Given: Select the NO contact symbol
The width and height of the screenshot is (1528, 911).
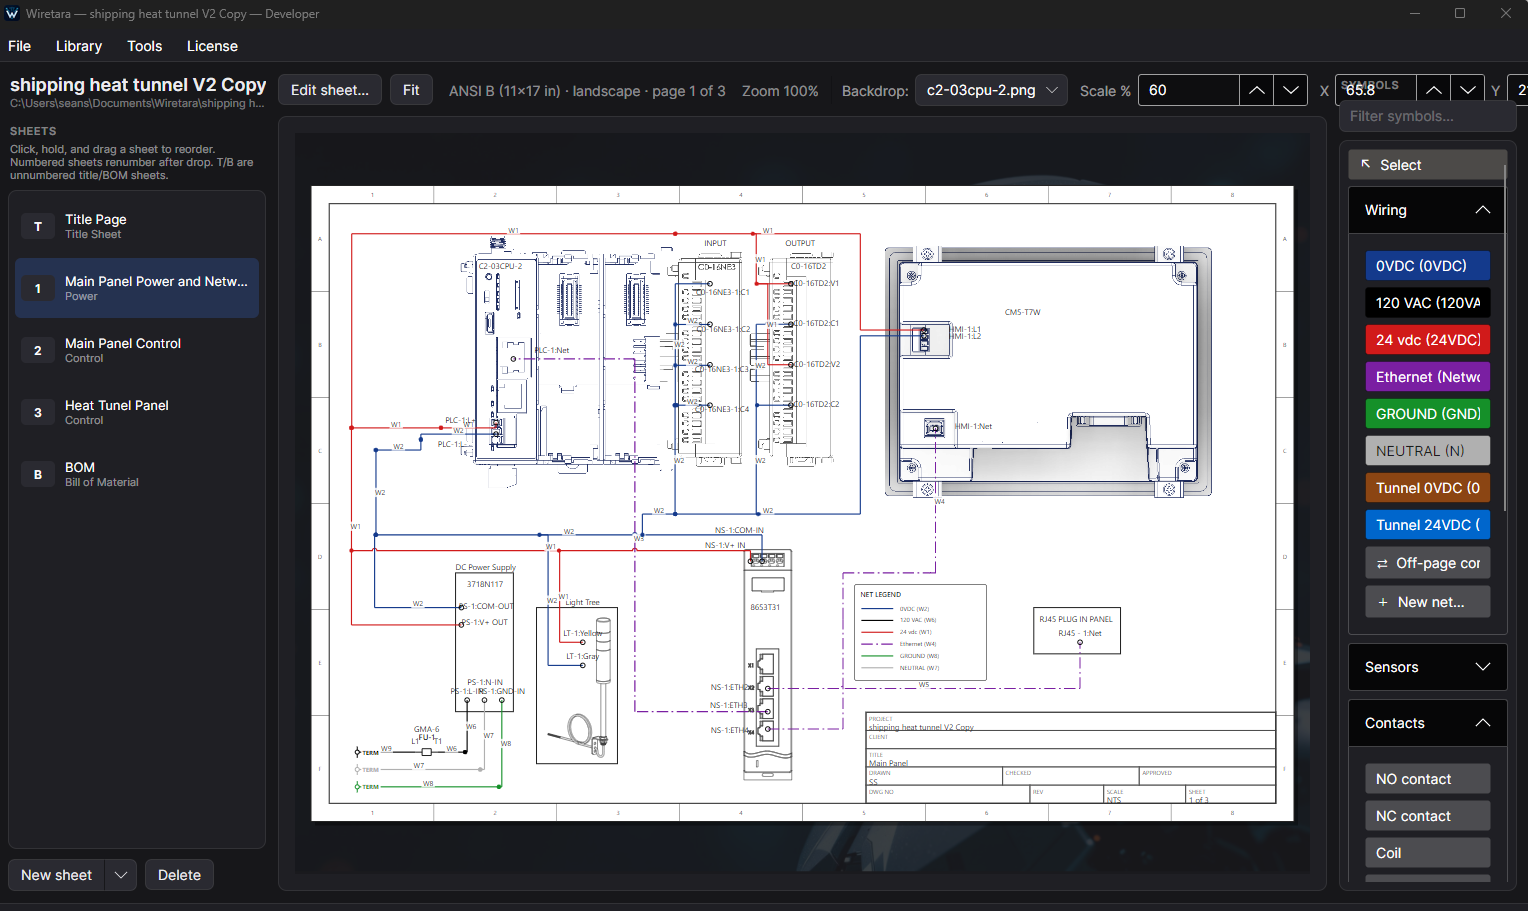Looking at the screenshot, I should tap(1427, 779).
